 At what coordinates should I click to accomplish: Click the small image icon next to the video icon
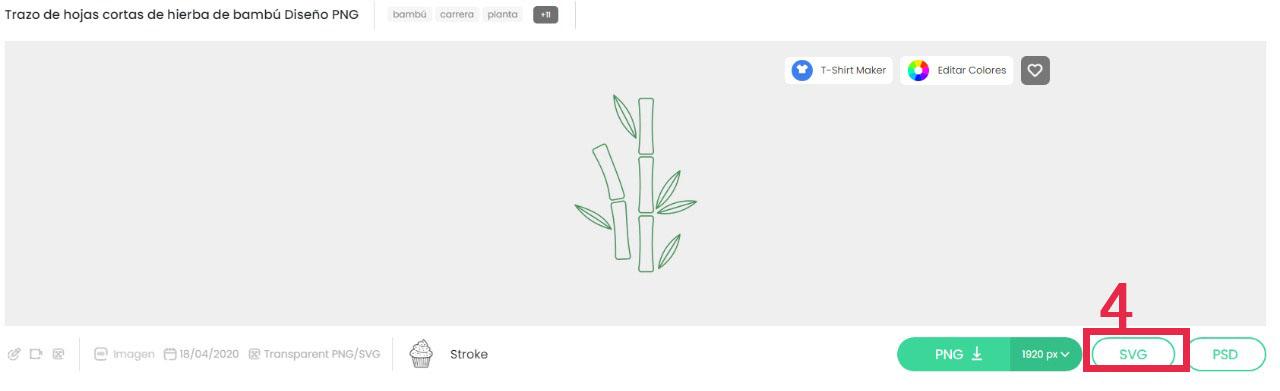[58, 354]
